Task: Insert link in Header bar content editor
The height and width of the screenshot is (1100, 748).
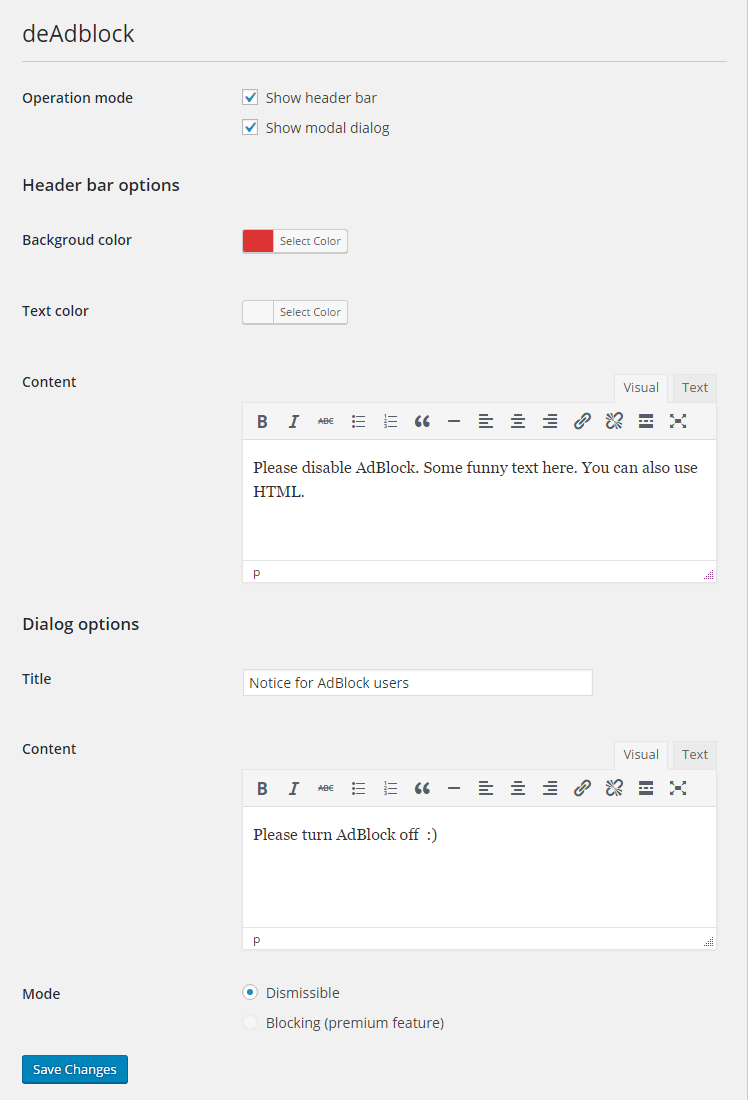Action: [582, 422]
